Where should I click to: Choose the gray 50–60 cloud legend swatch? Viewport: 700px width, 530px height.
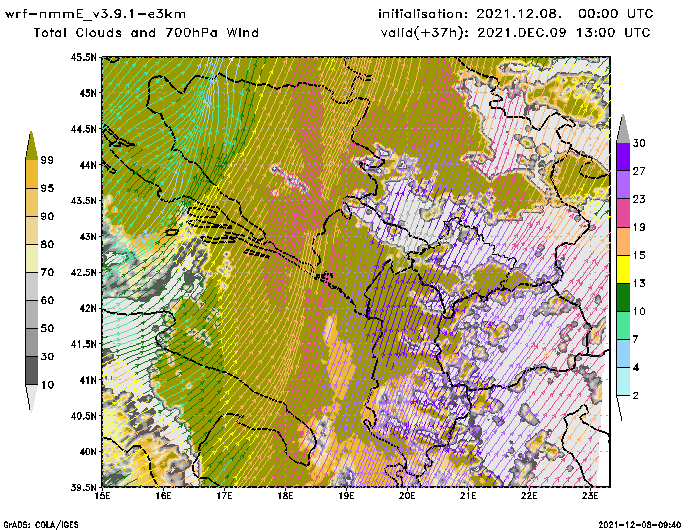(x=32, y=314)
